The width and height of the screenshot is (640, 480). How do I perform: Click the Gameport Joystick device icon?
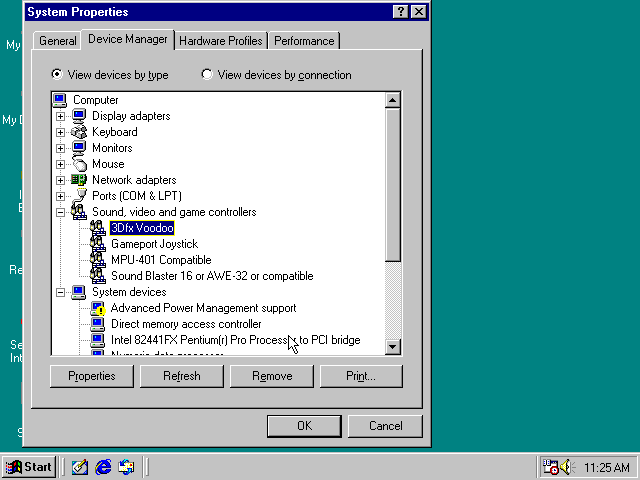98,244
